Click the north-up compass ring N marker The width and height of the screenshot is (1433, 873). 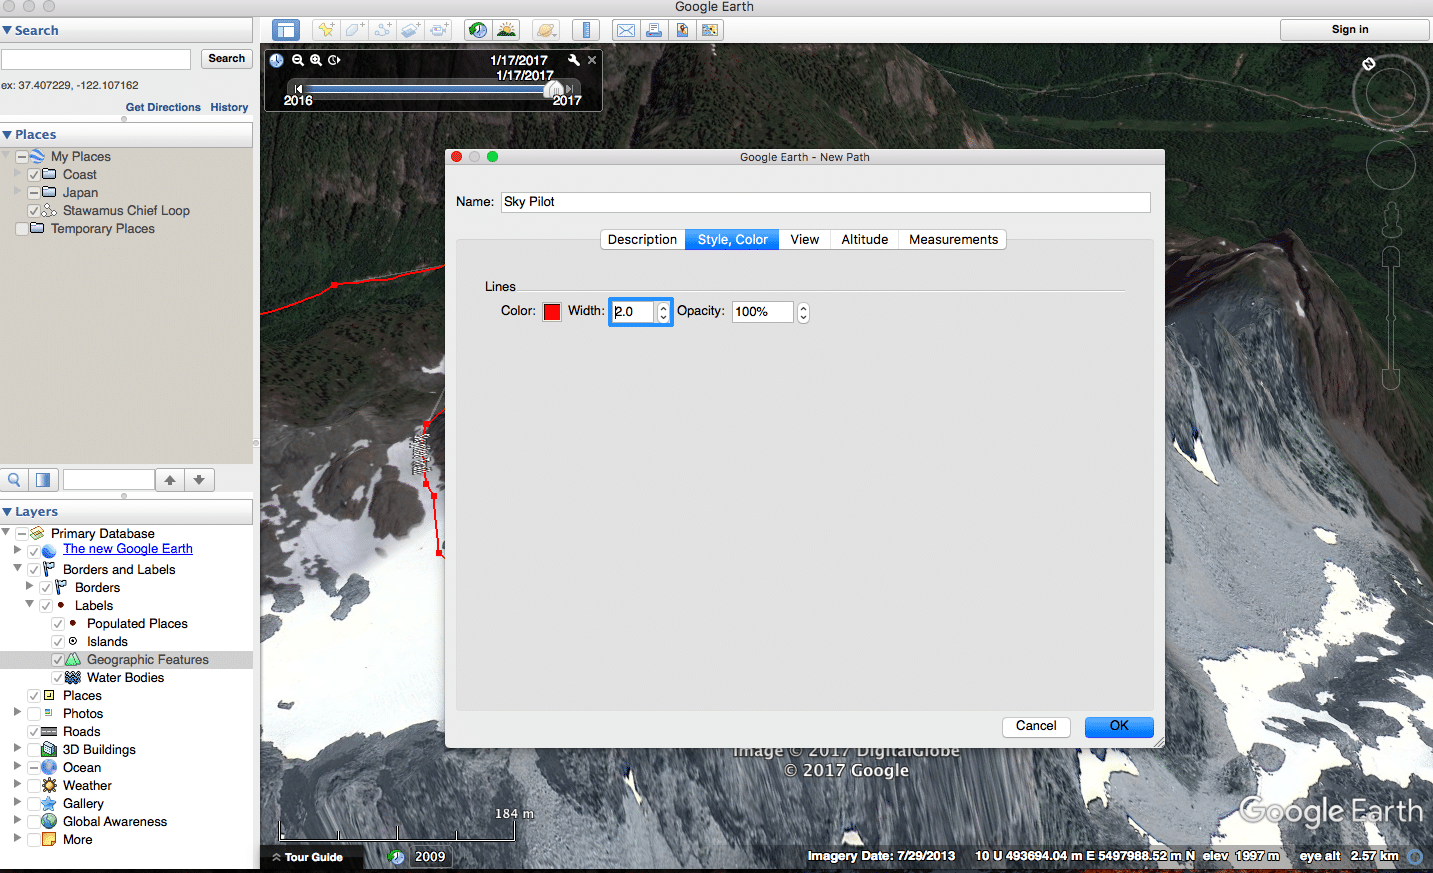click(1369, 64)
